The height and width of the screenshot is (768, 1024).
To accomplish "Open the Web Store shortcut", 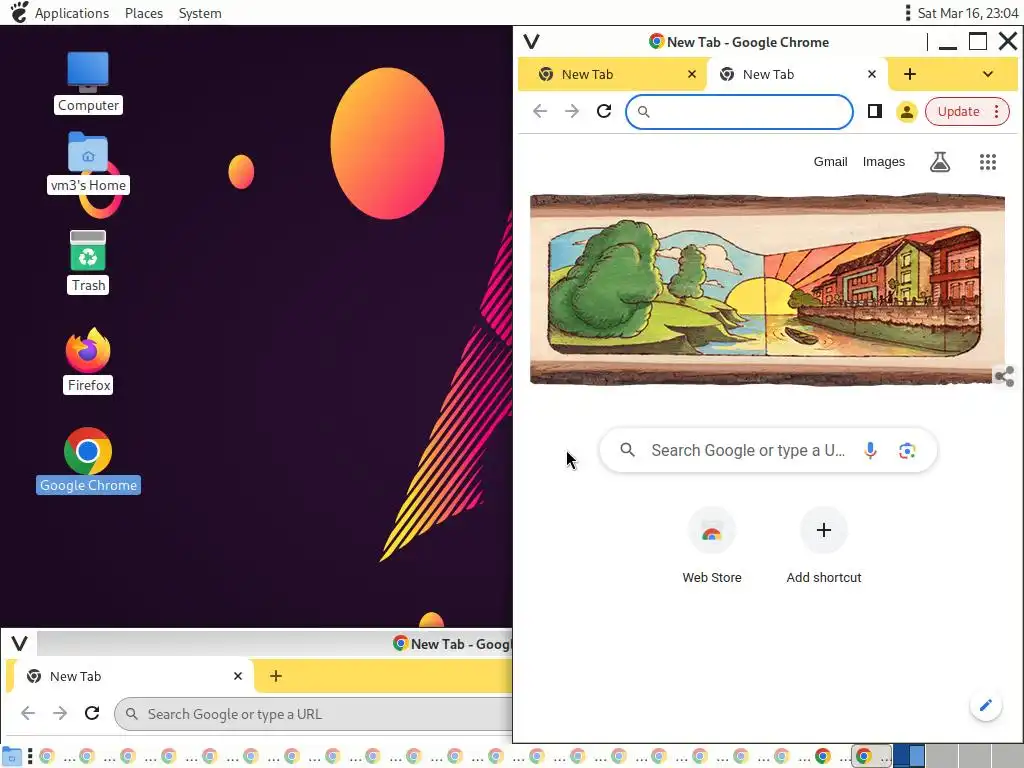I will click(x=712, y=546).
